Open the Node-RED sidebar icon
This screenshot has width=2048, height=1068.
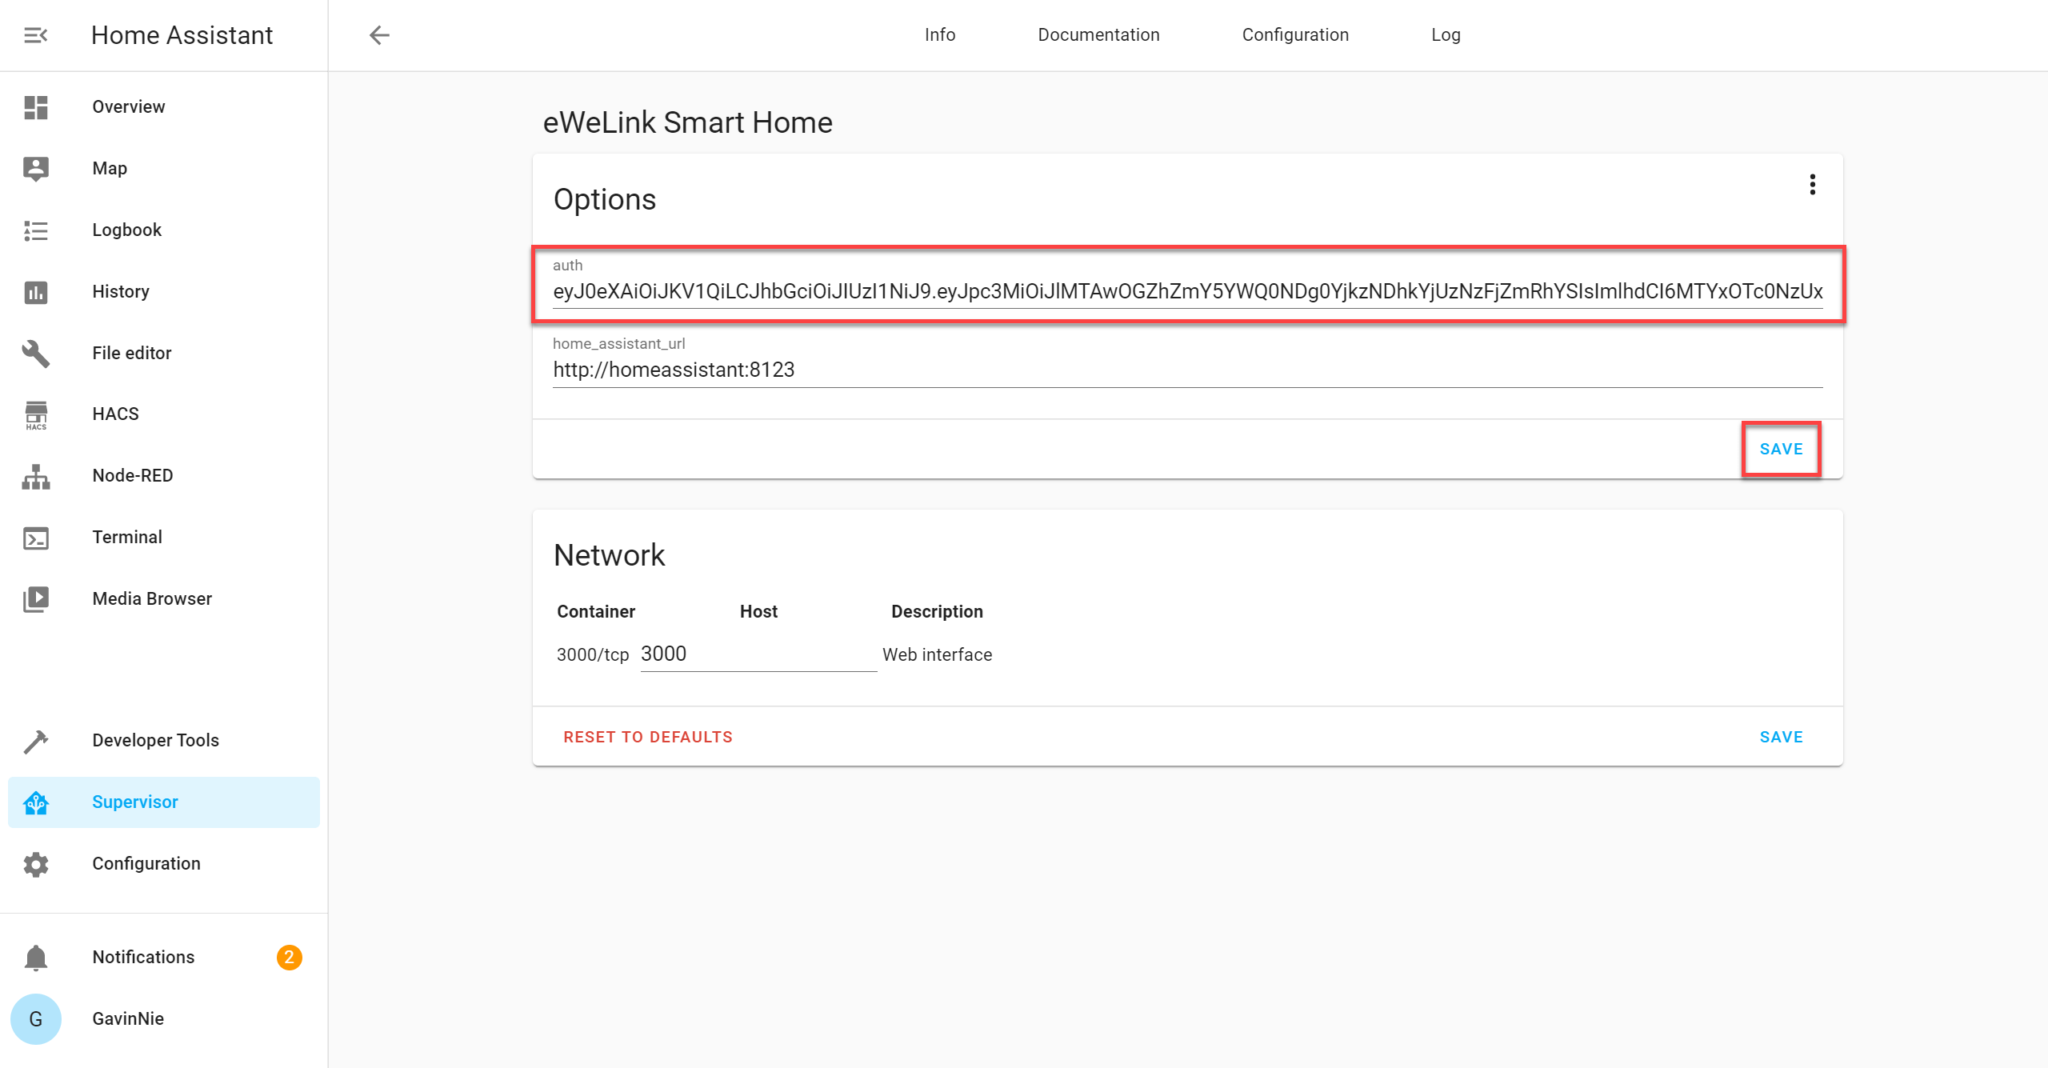[36, 476]
